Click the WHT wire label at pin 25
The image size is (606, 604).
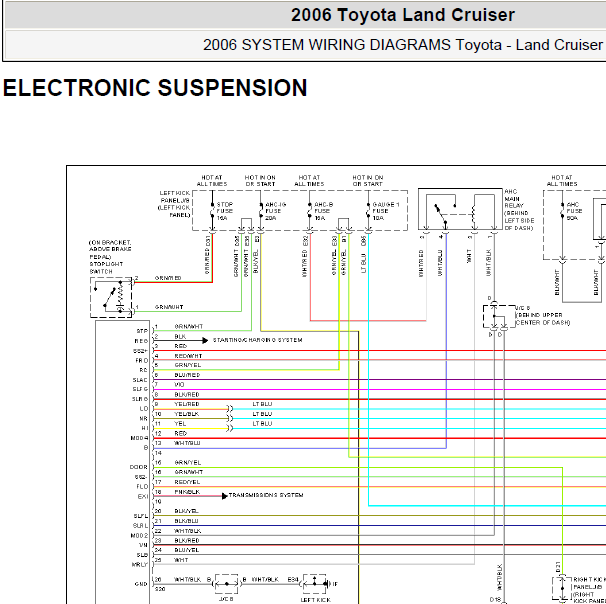(181, 560)
